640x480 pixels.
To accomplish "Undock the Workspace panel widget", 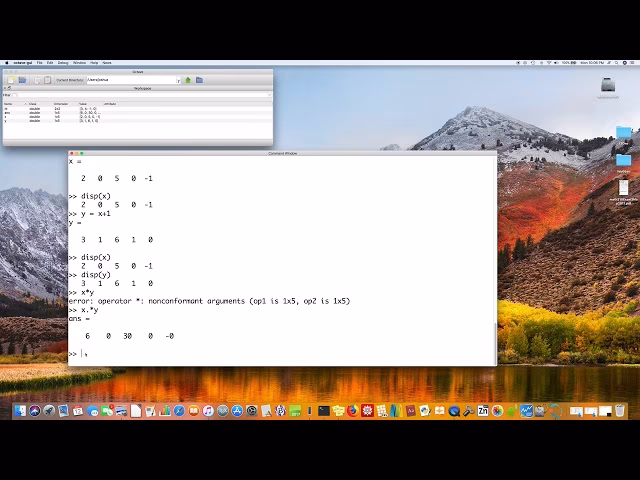I will (x=9, y=88).
